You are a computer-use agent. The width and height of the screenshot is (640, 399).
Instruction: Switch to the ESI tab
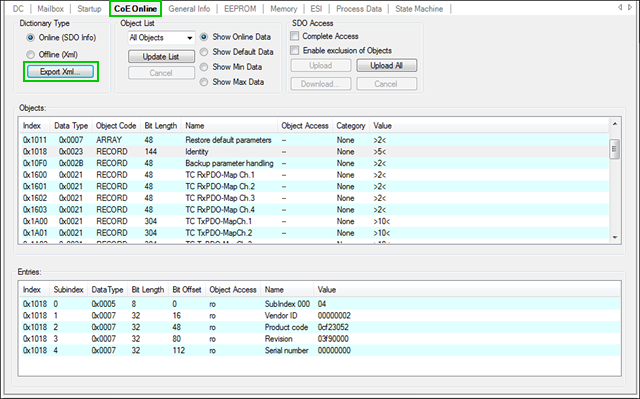point(316,9)
